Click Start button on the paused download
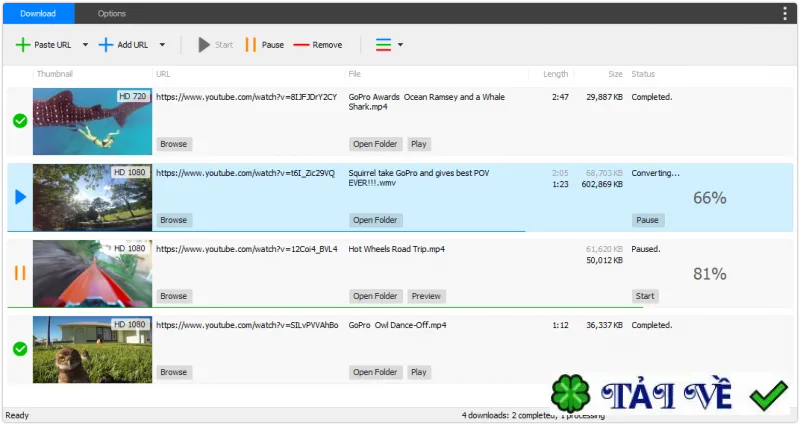This screenshot has height=425, width=800. click(x=645, y=296)
